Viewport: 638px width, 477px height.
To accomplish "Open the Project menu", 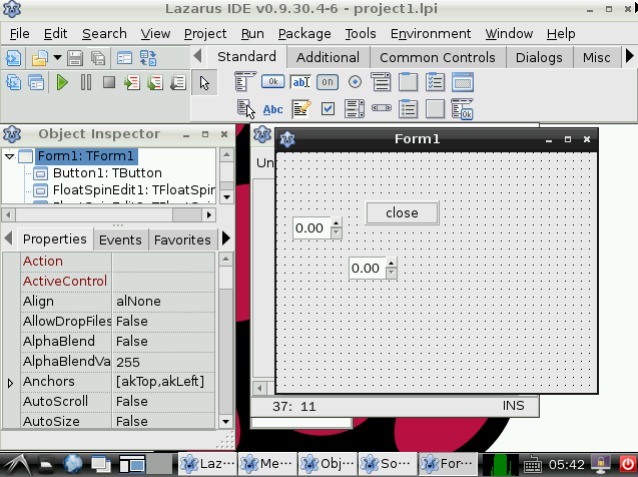I will pyautogui.click(x=205, y=33).
